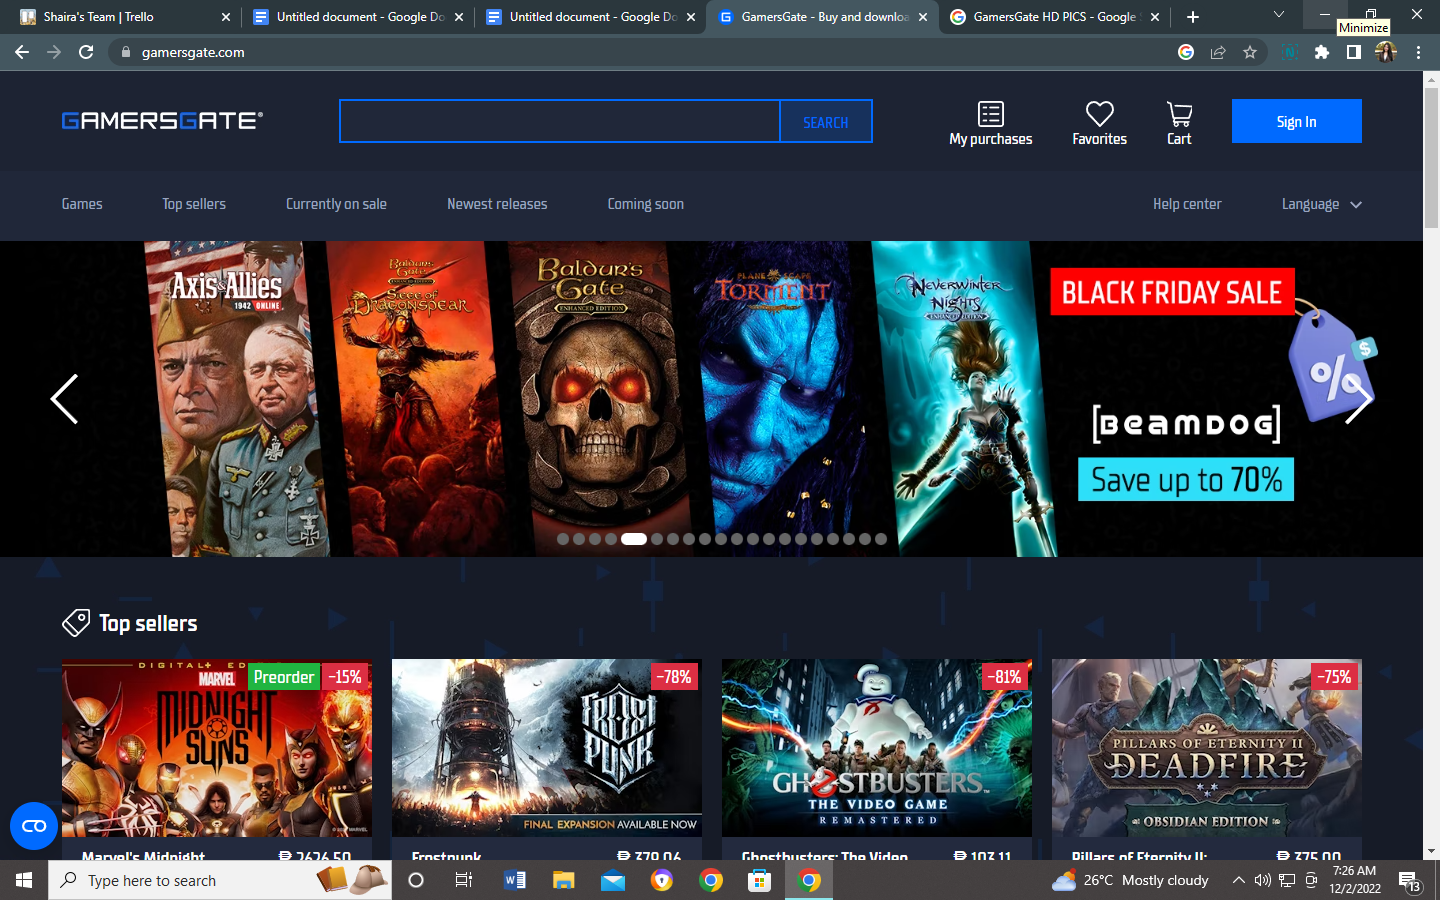The width and height of the screenshot is (1440, 900).
Task: Open Word from the taskbar
Action: point(515,880)
